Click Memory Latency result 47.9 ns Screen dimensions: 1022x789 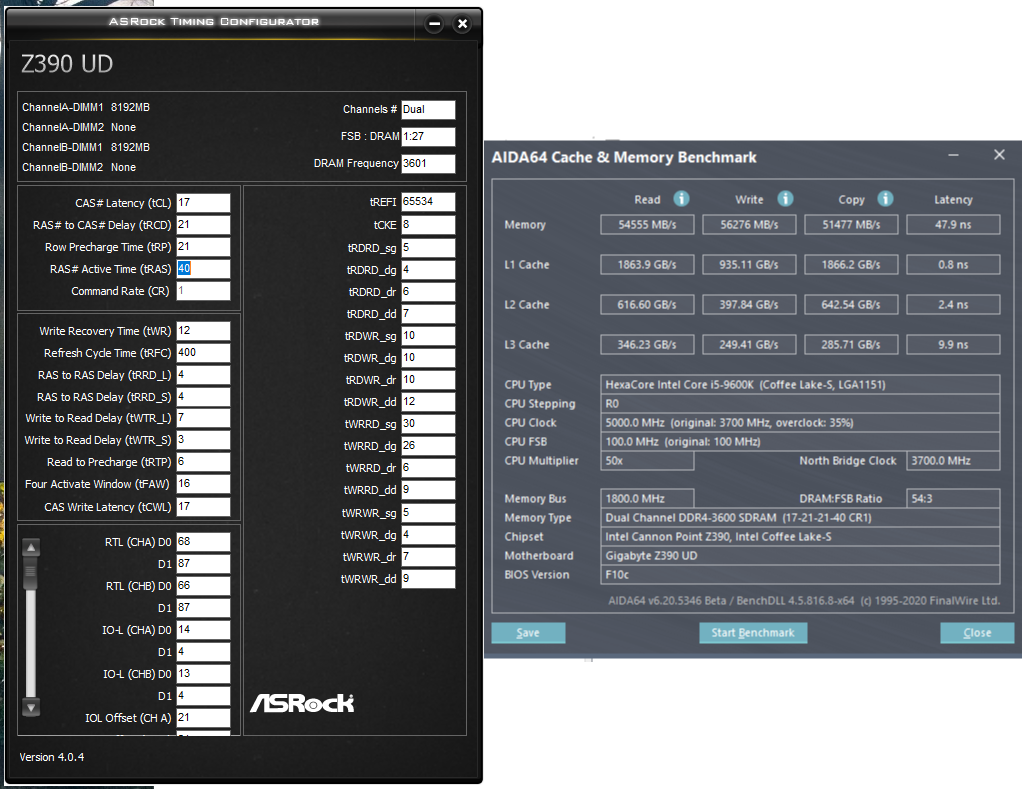pyautogui.click(x=953, y=225)
